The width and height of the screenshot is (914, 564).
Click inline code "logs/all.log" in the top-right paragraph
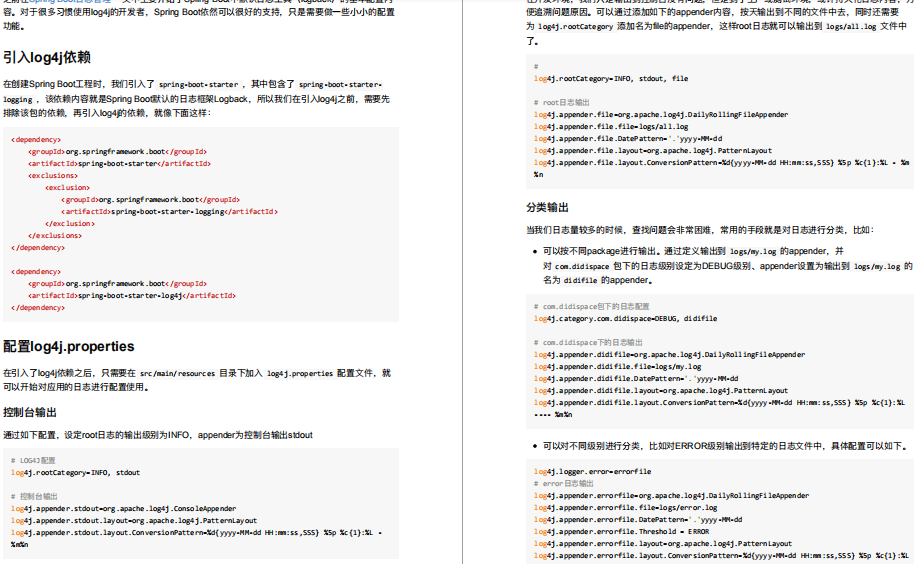pos(851,27)
